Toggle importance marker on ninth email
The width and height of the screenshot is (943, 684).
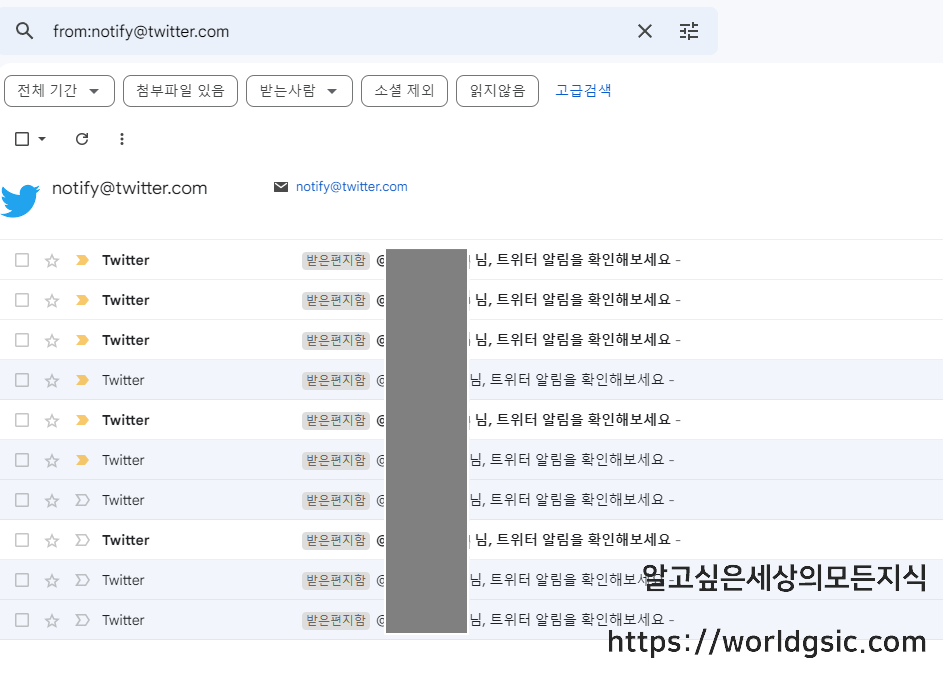pyautogui.click(x=82, y=580)
